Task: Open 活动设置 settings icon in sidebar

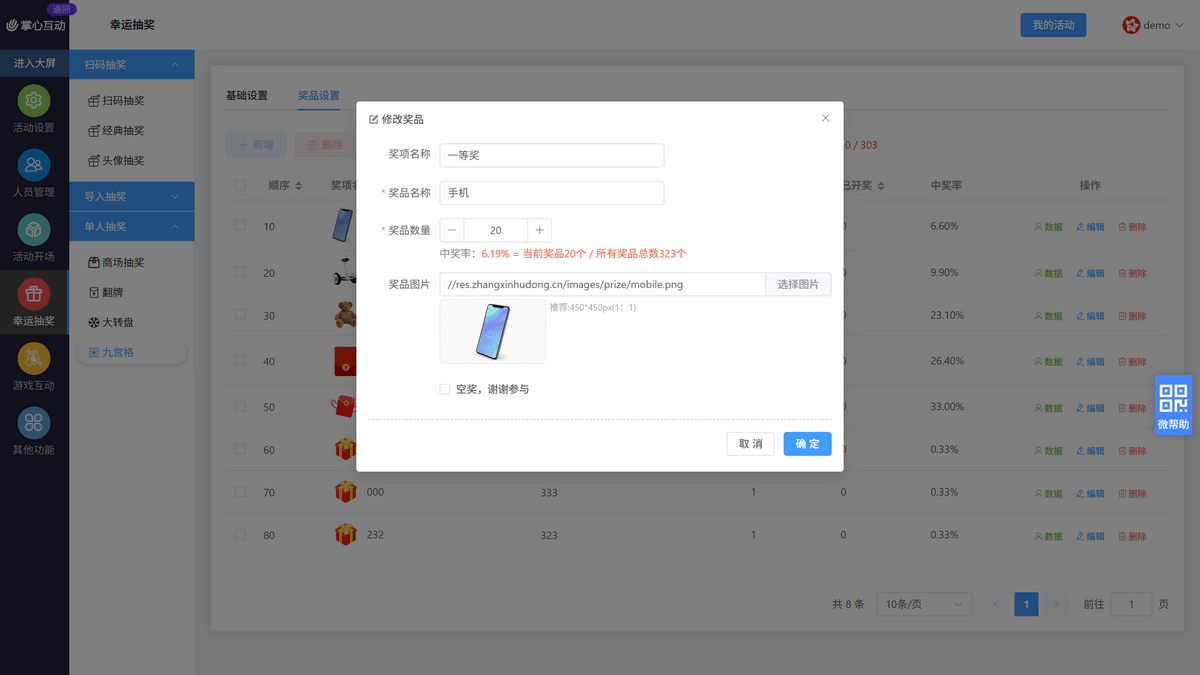Action: pyautogui.click(x=34, y=101)
